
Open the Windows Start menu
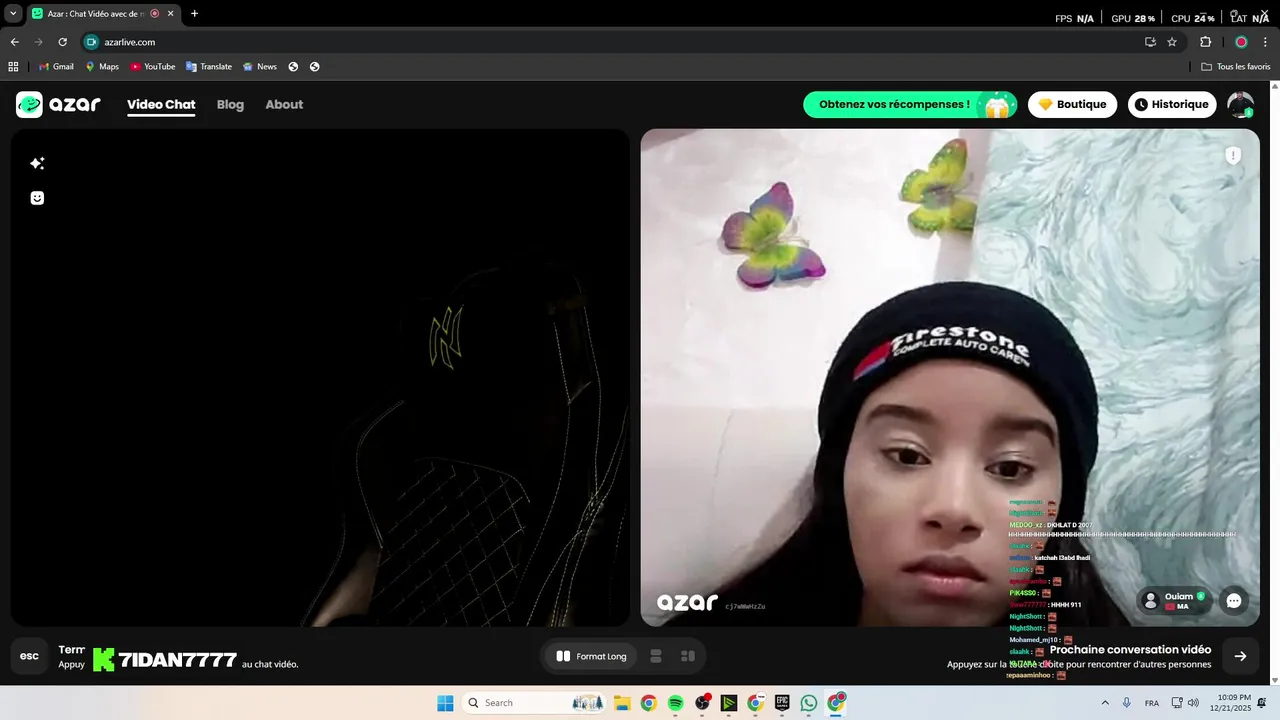point(445,703)
